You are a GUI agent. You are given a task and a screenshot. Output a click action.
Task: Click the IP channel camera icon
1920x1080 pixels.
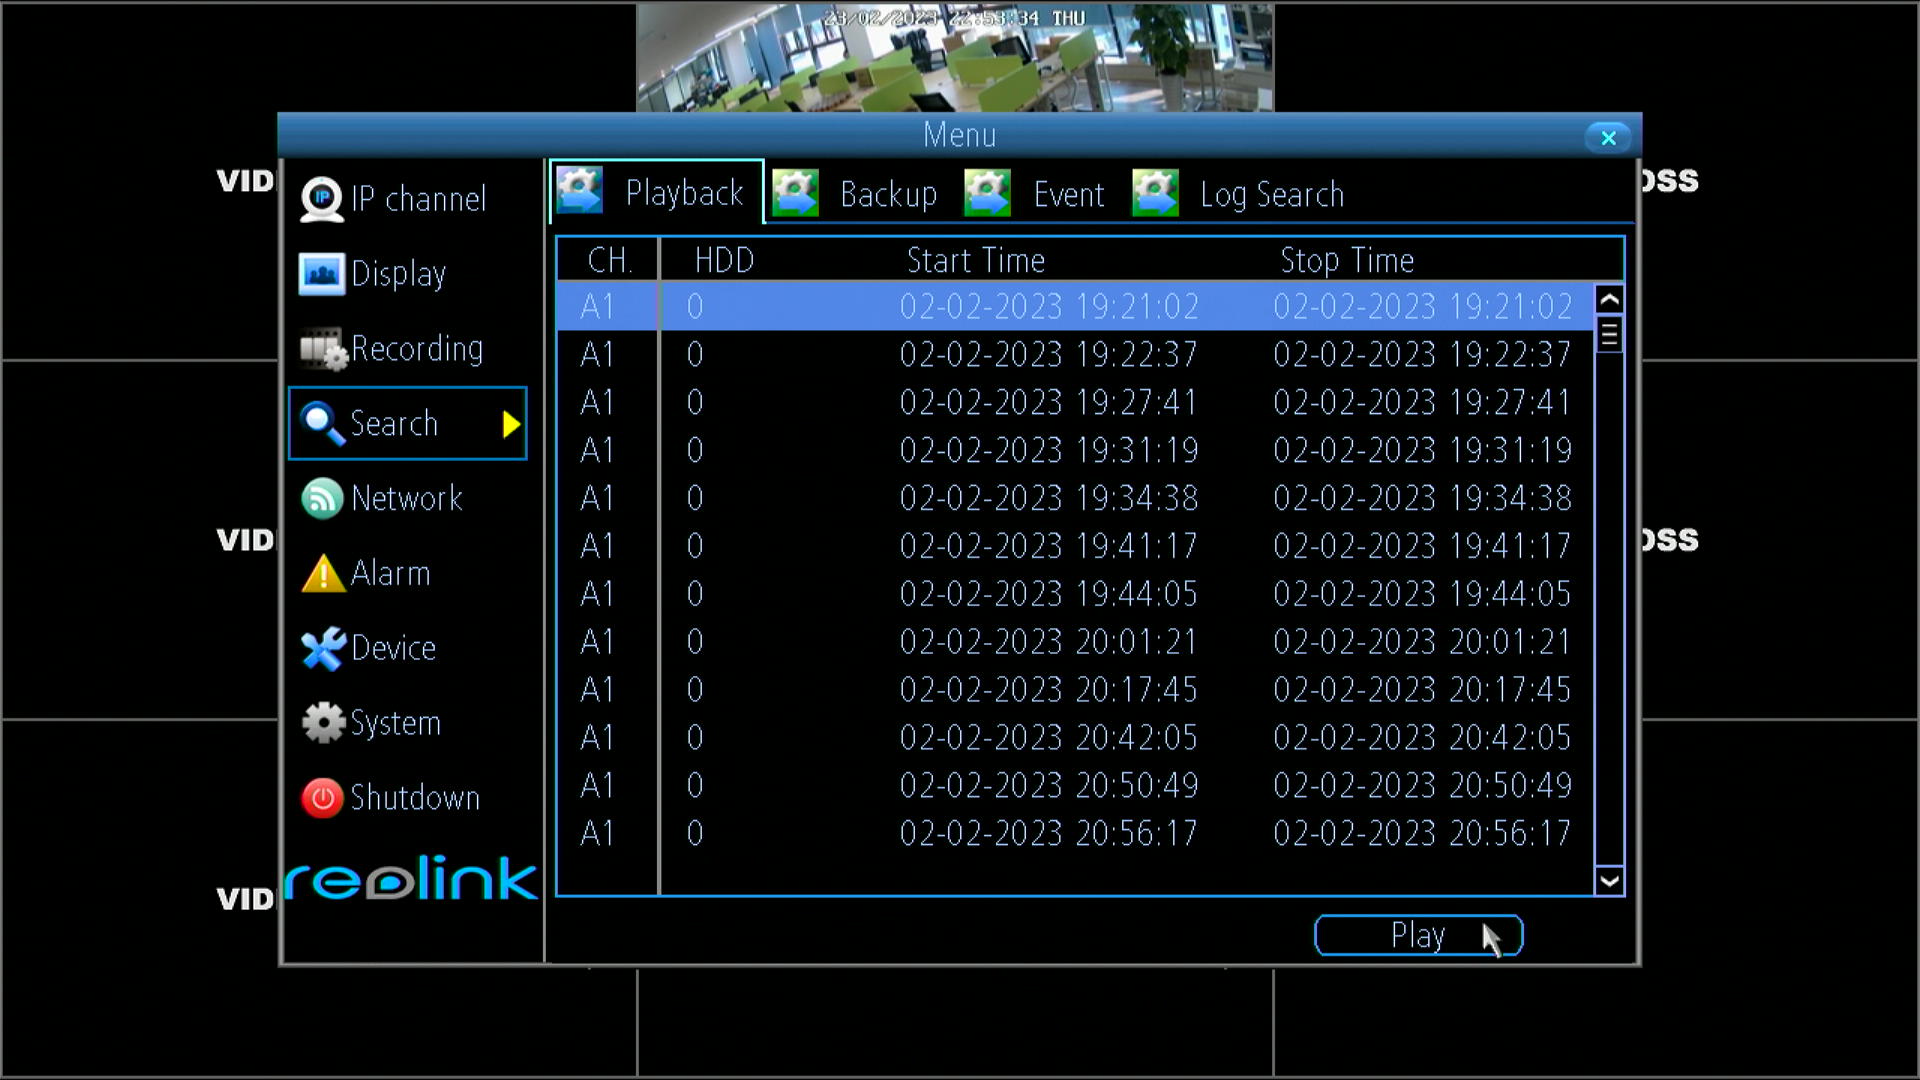point(322,199)
